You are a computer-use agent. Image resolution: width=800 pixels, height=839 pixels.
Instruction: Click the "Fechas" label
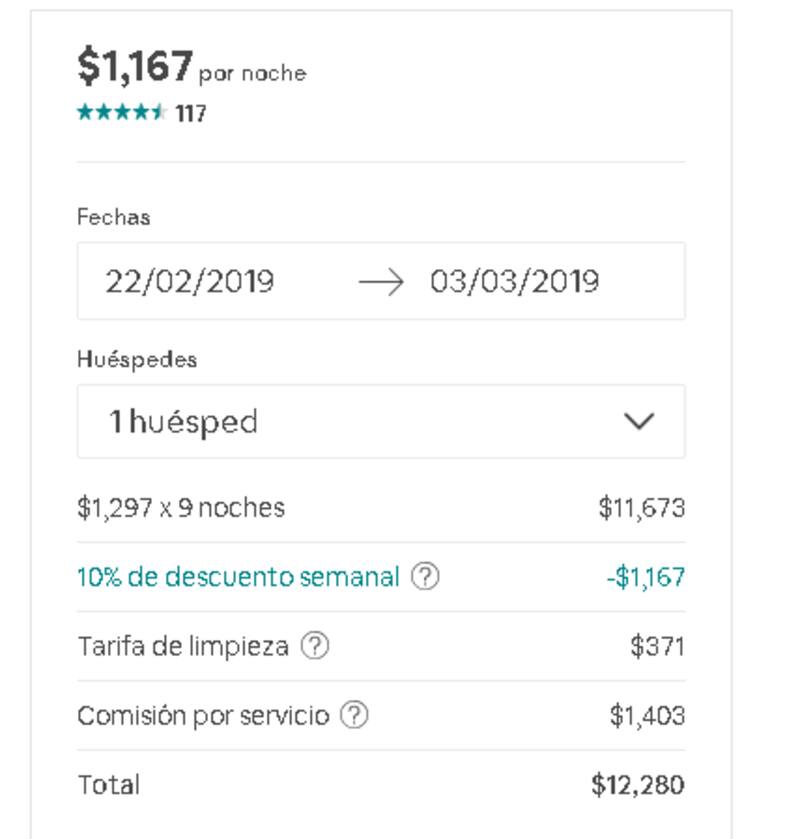113,217
